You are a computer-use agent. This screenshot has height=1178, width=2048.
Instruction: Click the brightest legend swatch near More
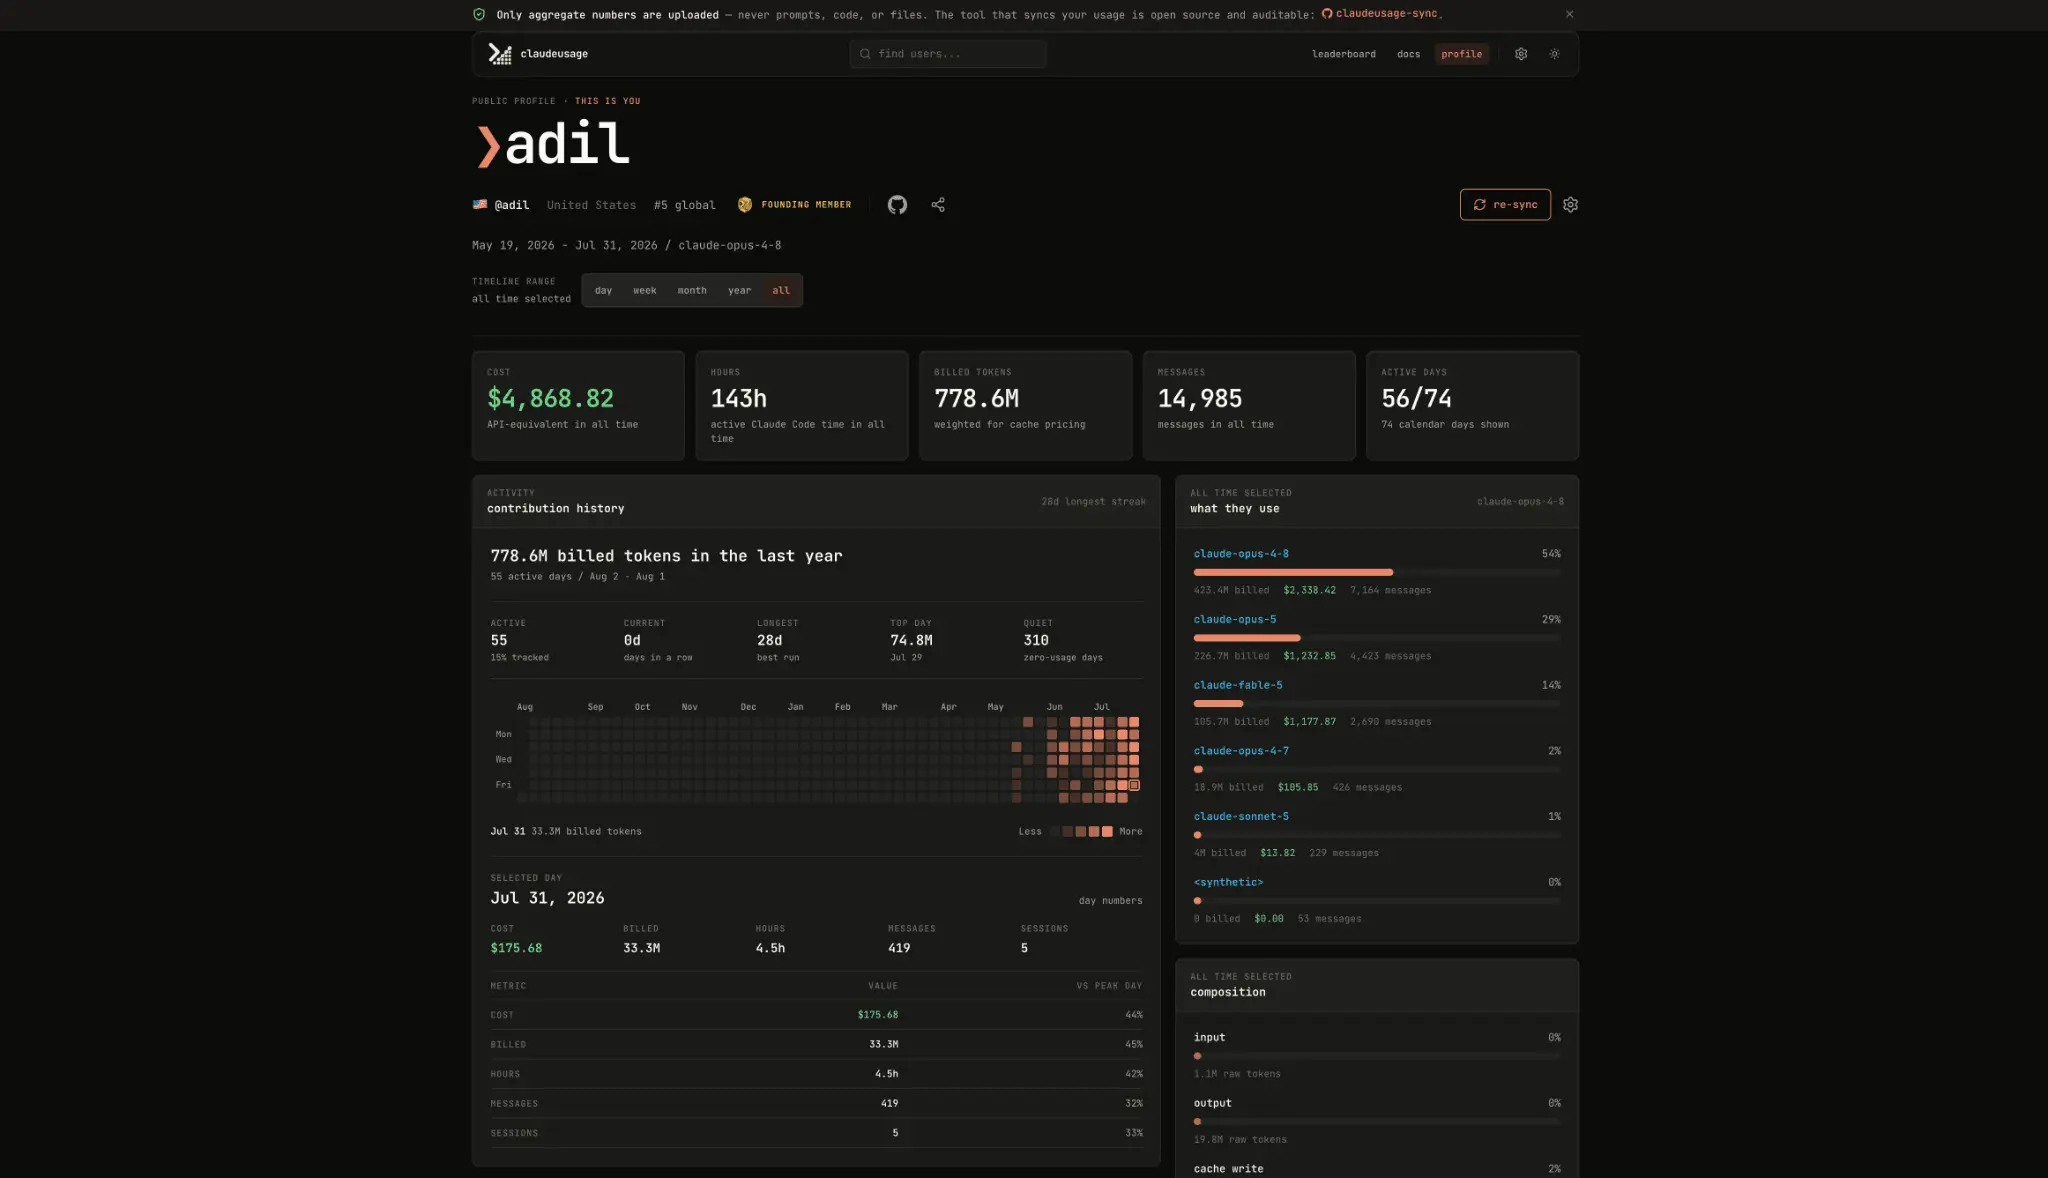click(1107, 832)
